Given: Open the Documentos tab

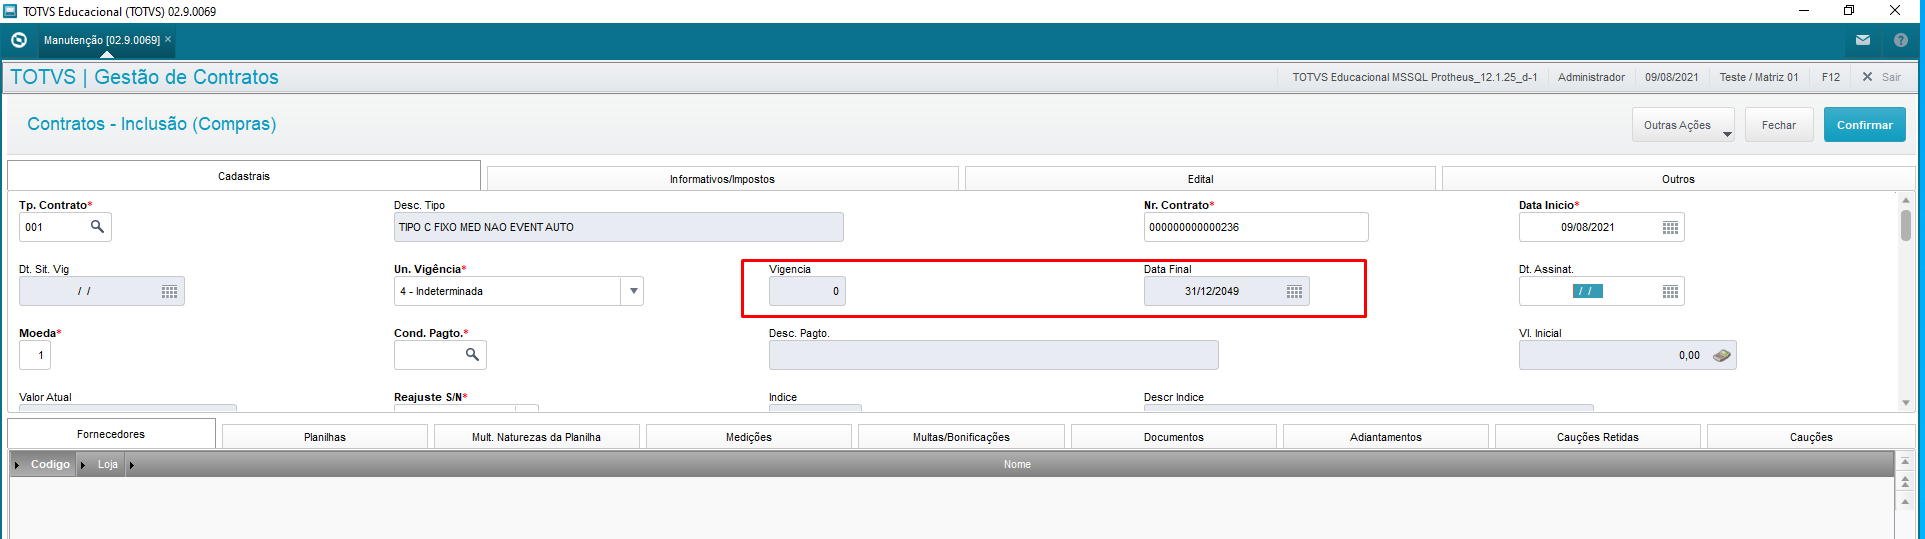Looking at the screenshot, I should (1174, 437).
